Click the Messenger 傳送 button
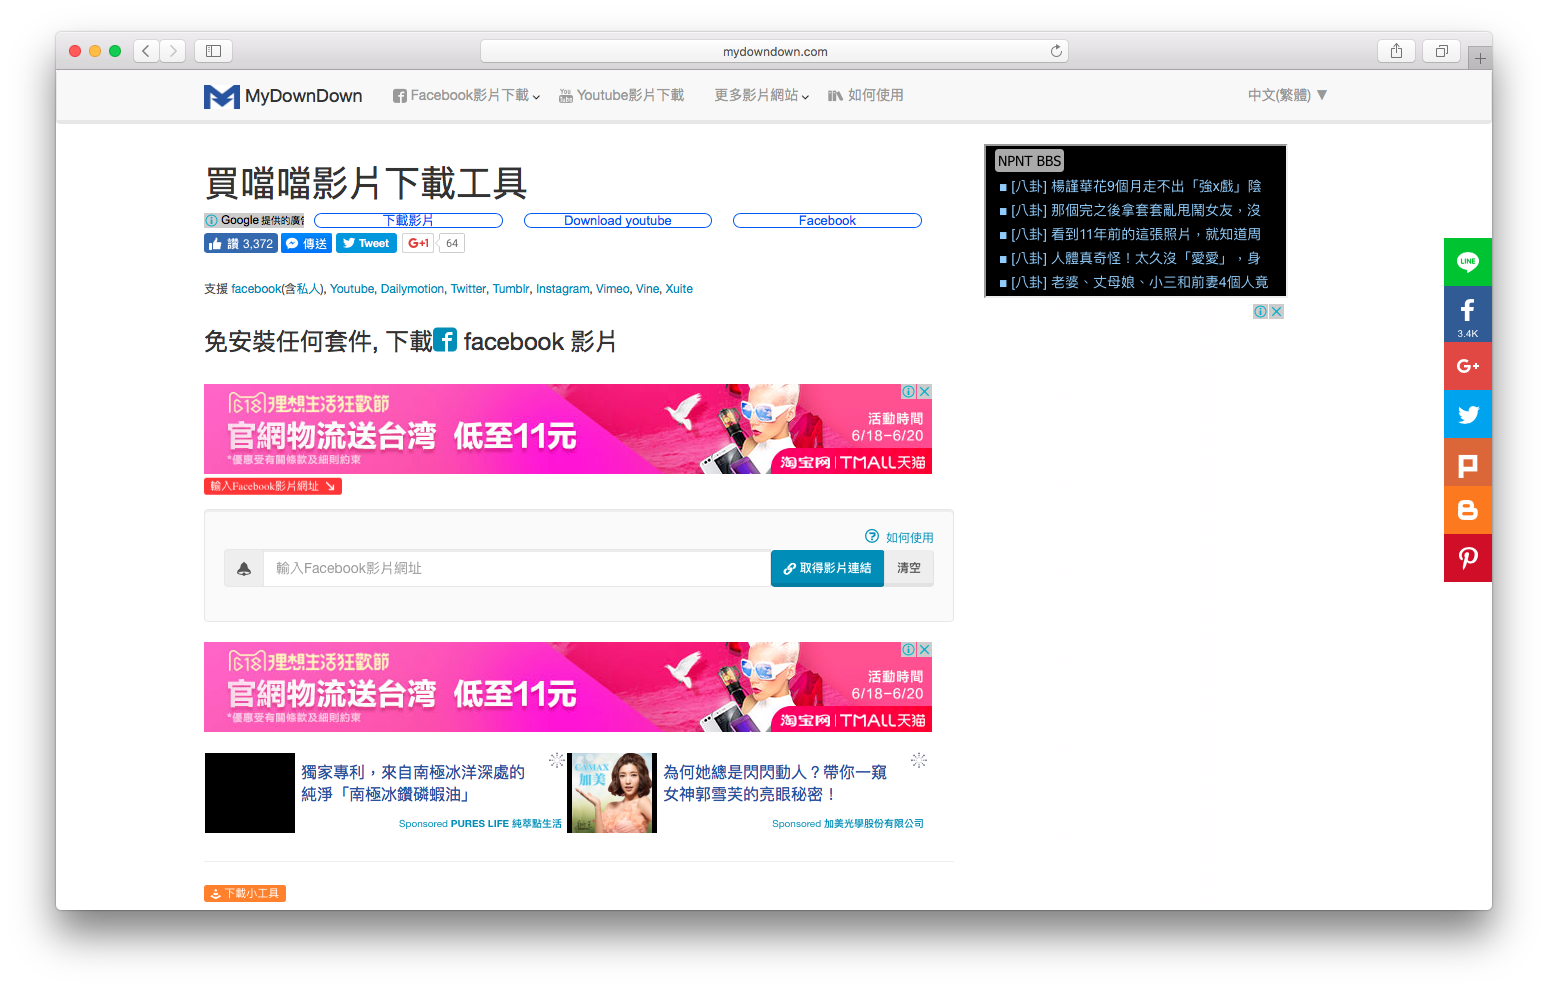Viewport: 1548px width, 990px height. pyautogui.click(x=306, y=243)
